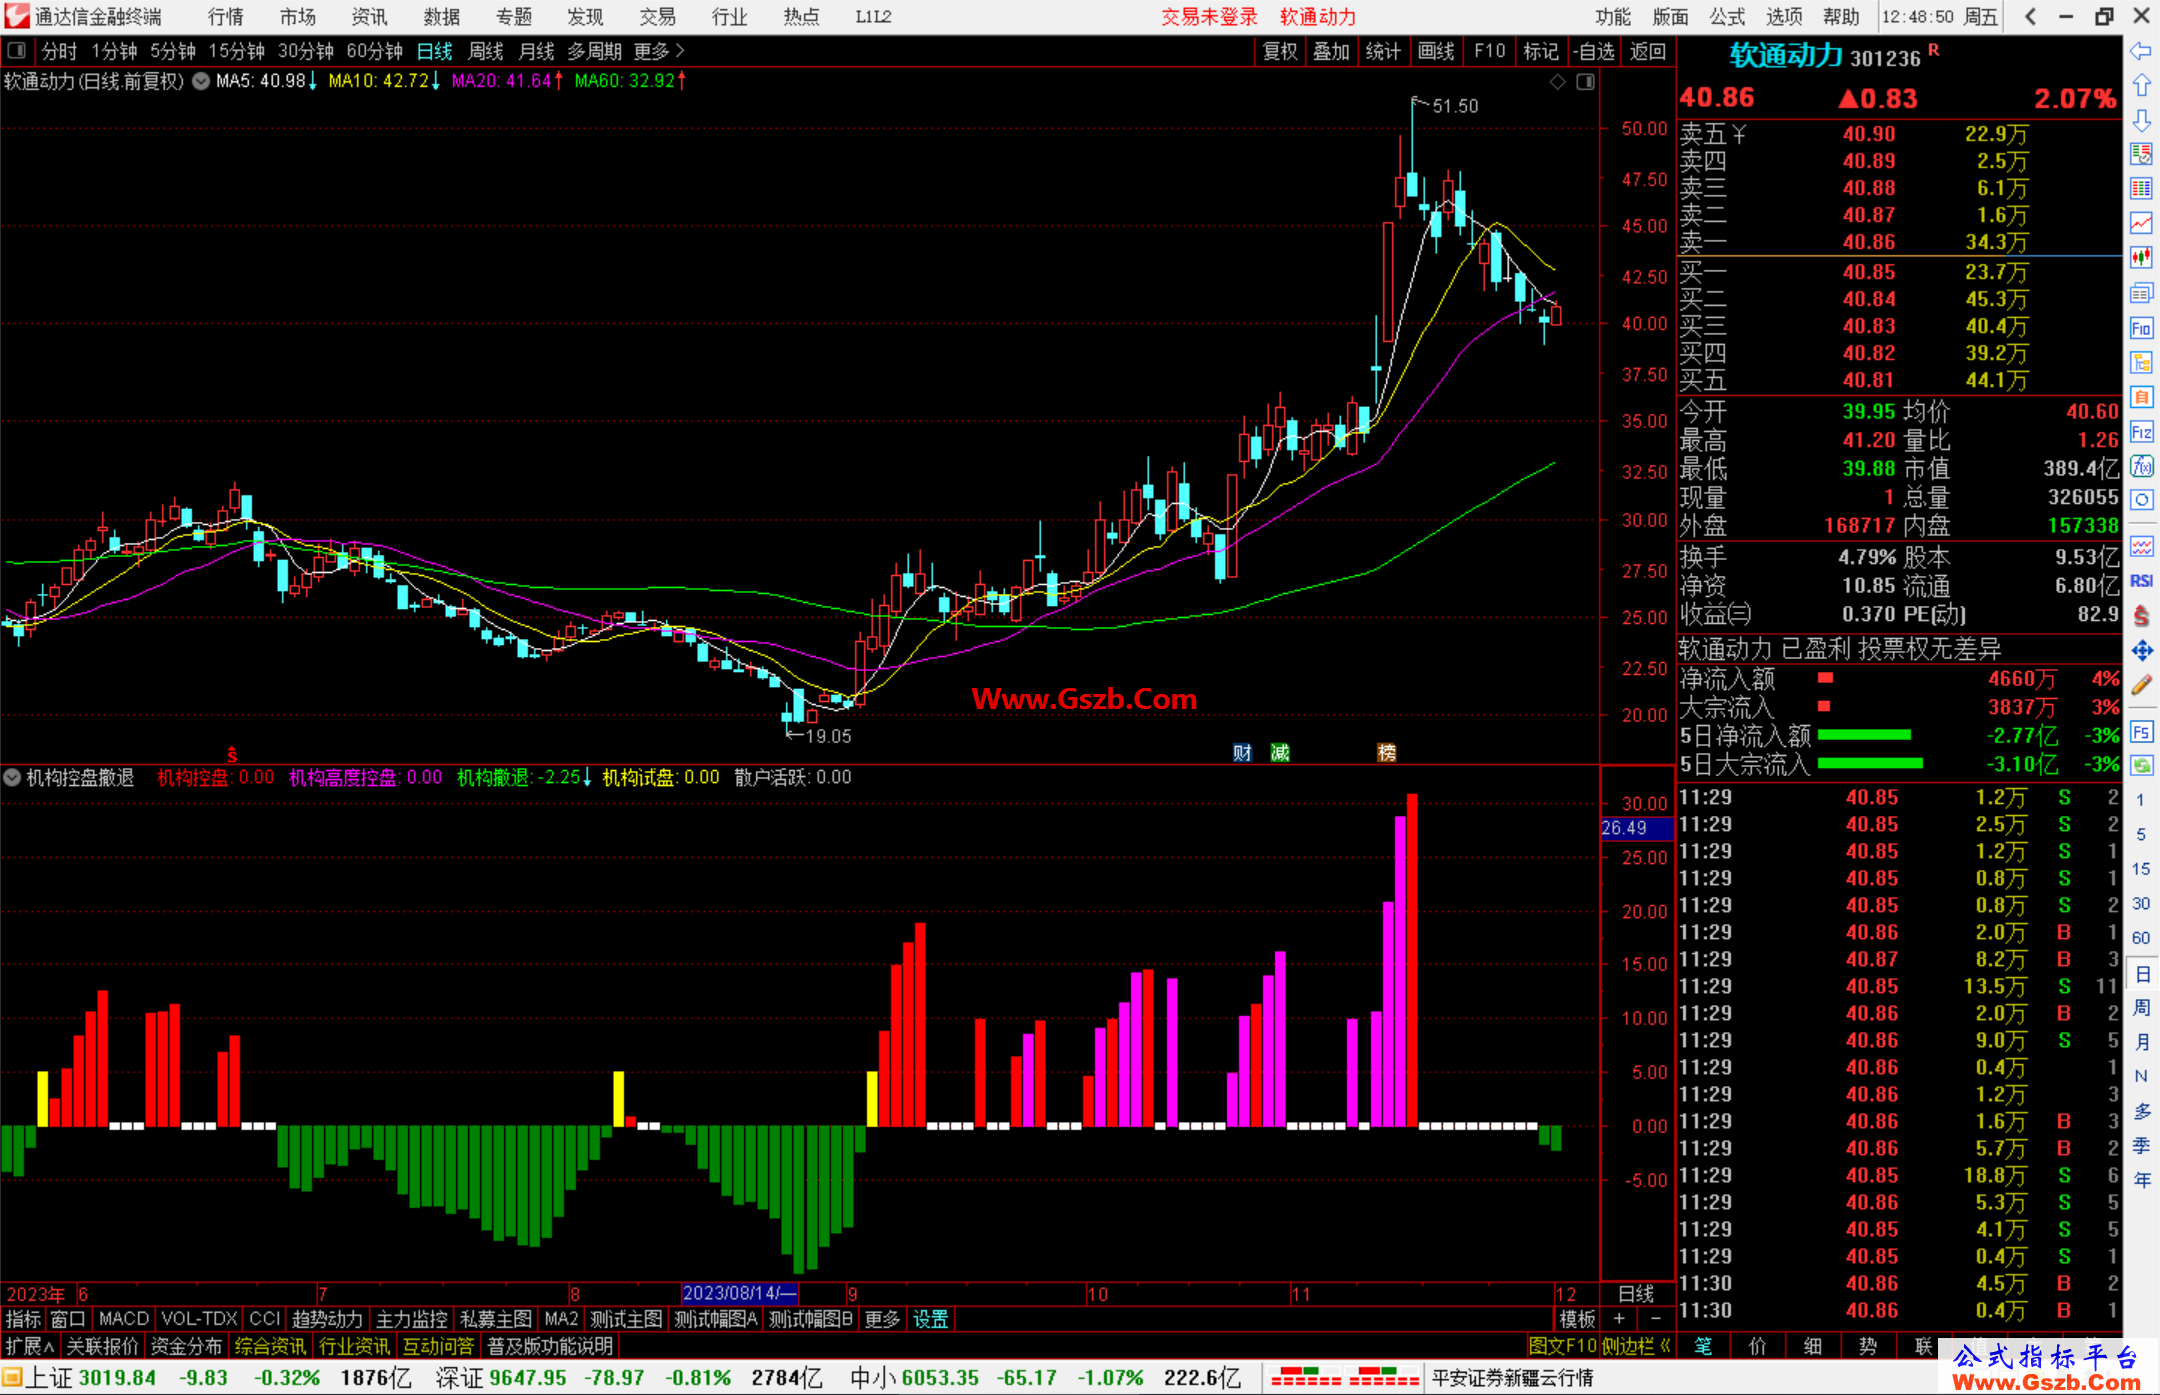The height and width of the screenshot is (1395, 2160).
Task: Open the 资讯 menu
Action: [369, 16]
